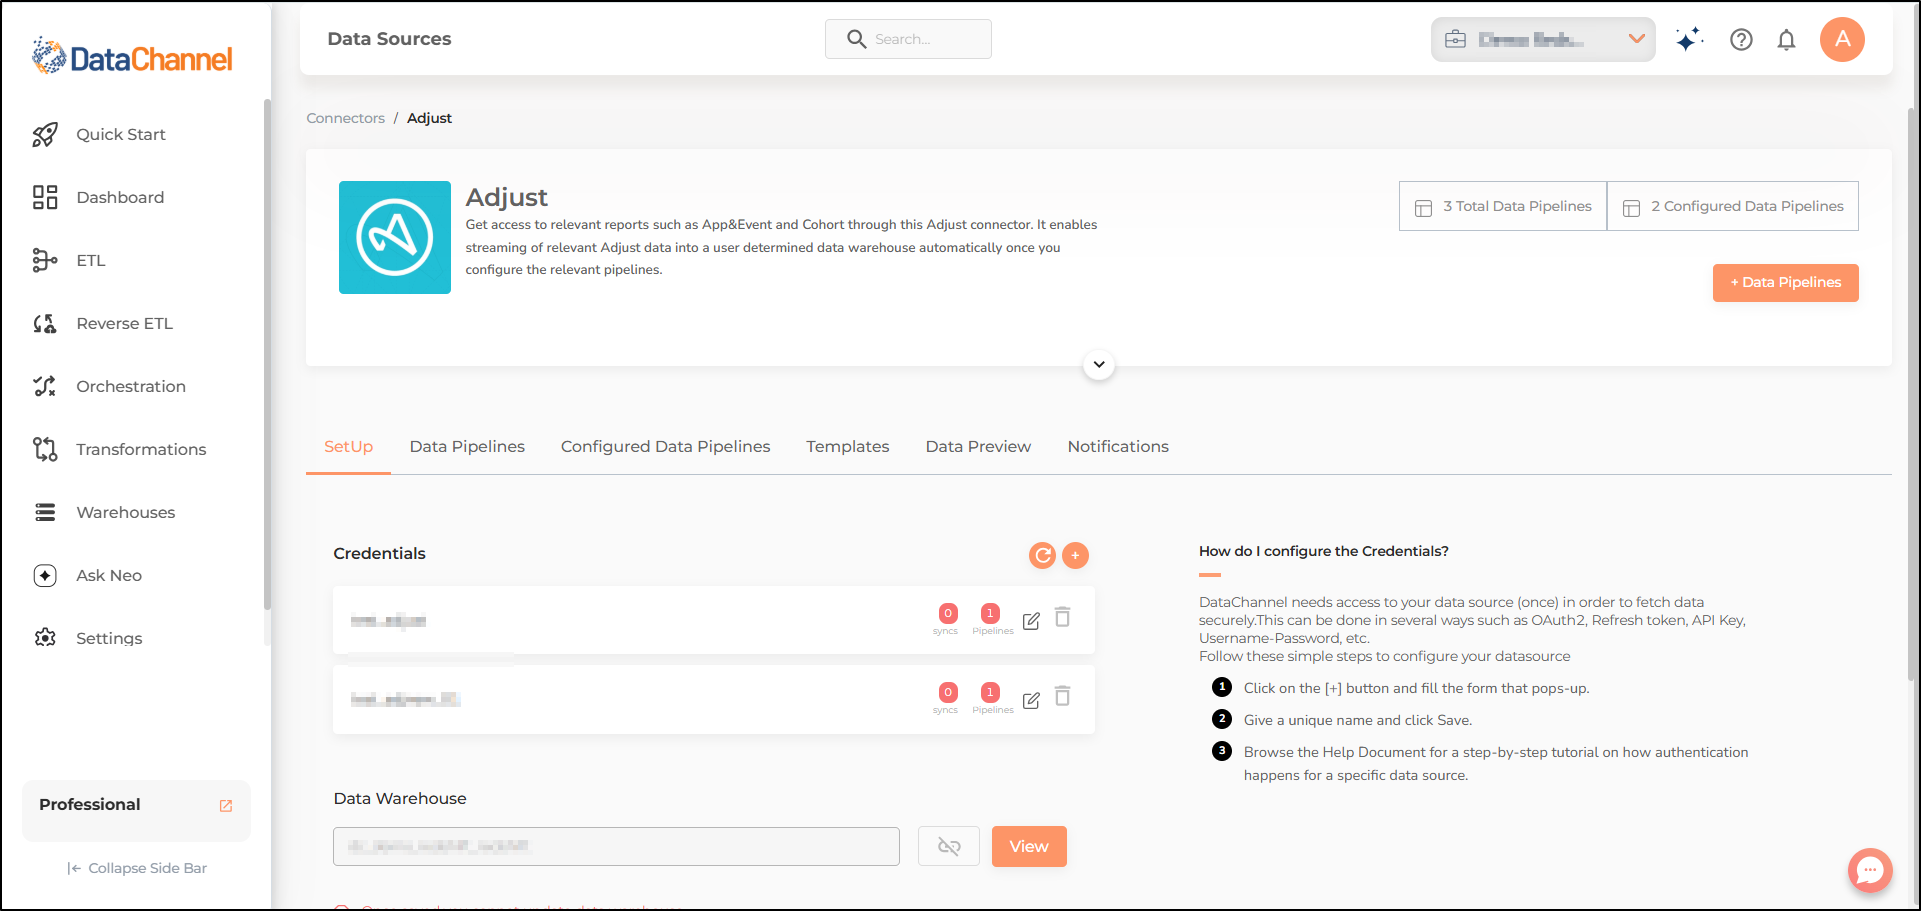Click the 3 Total Data Pipelines box
Screen dimensions: 1921x911
(1503, 207)
